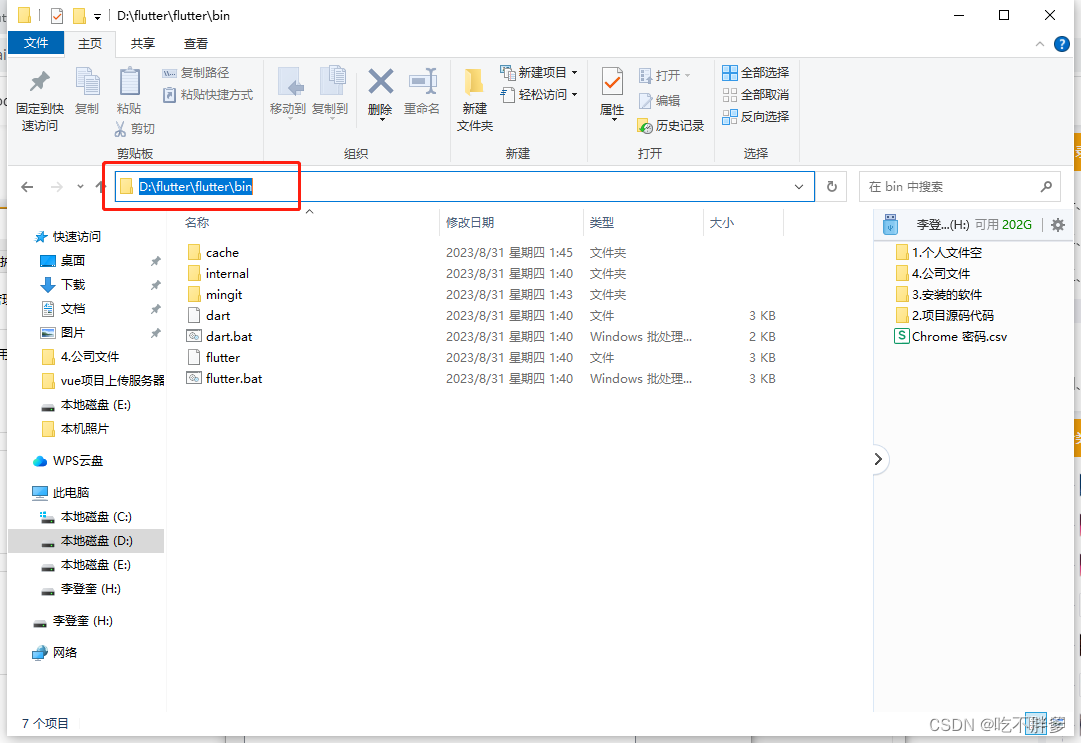Image resolution: width=1081 pixels, height=743 pixels.
Task: Select the mingit folder
Action: pos(215,294)
